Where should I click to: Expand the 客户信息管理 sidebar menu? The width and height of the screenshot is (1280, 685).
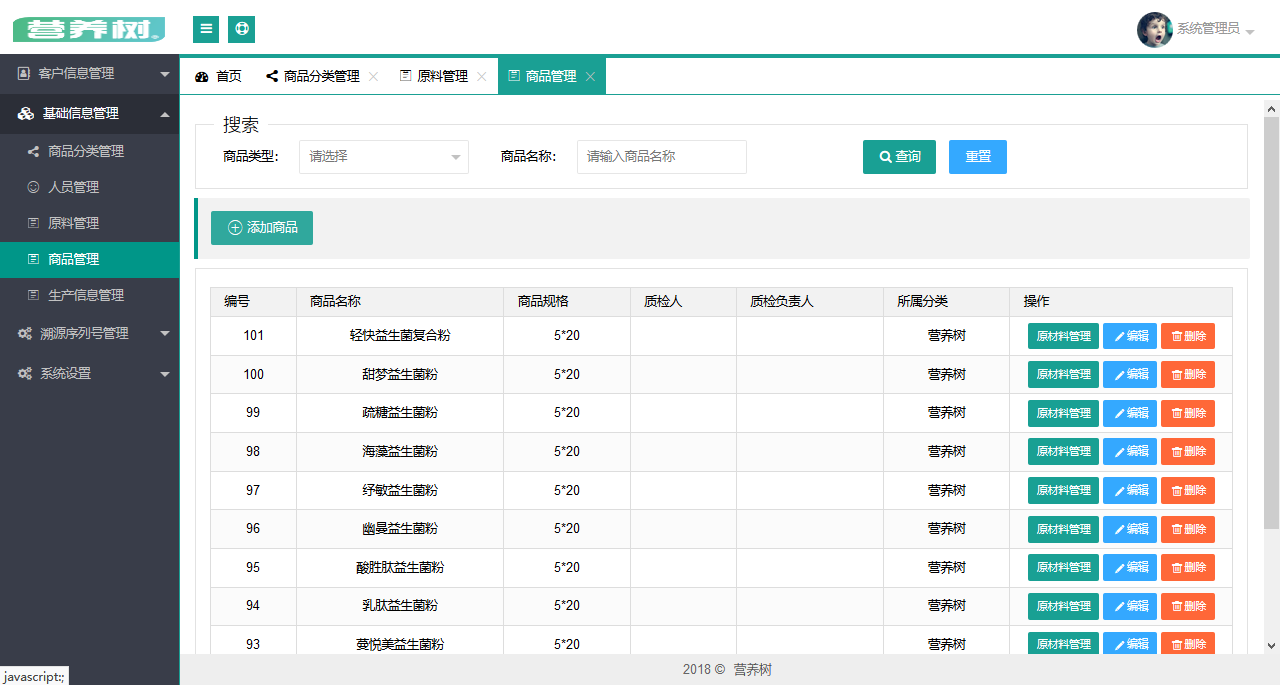[90, 73]
